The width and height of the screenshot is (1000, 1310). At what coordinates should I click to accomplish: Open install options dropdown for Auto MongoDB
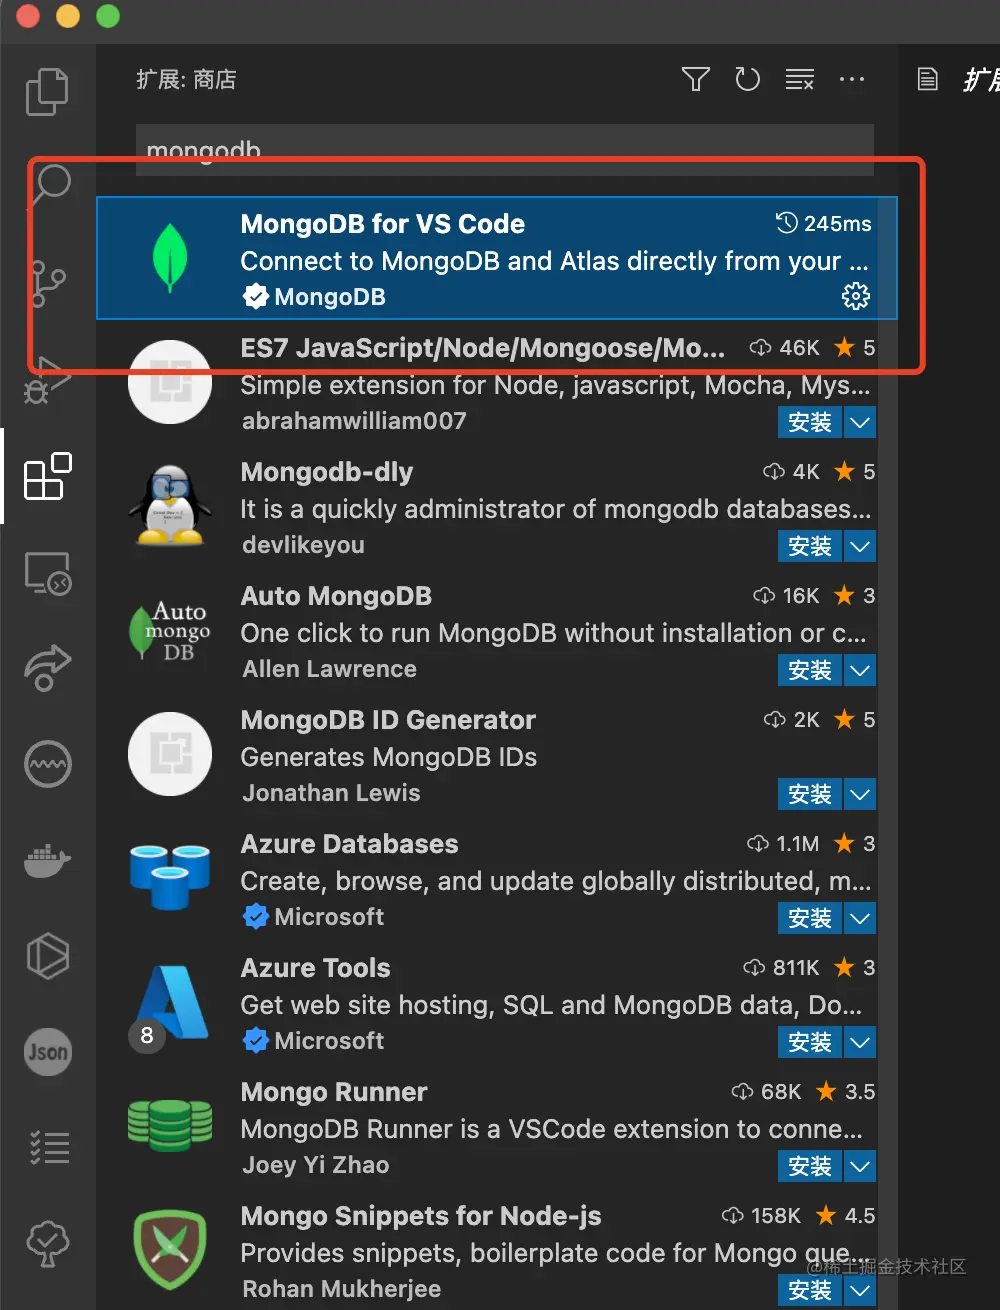click(x=860, y=670)
